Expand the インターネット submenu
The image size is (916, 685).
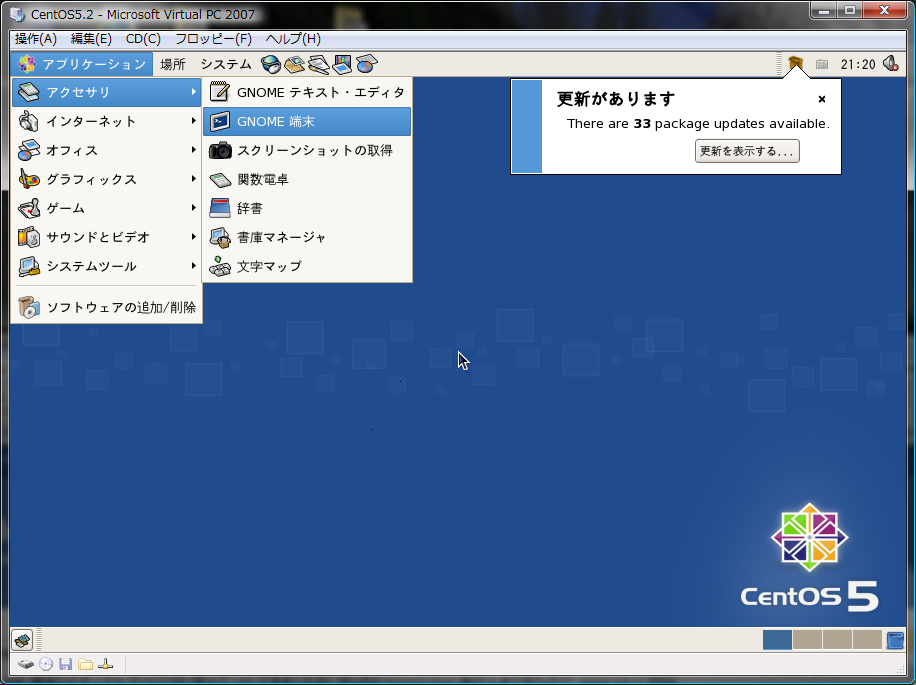point(106,121)
